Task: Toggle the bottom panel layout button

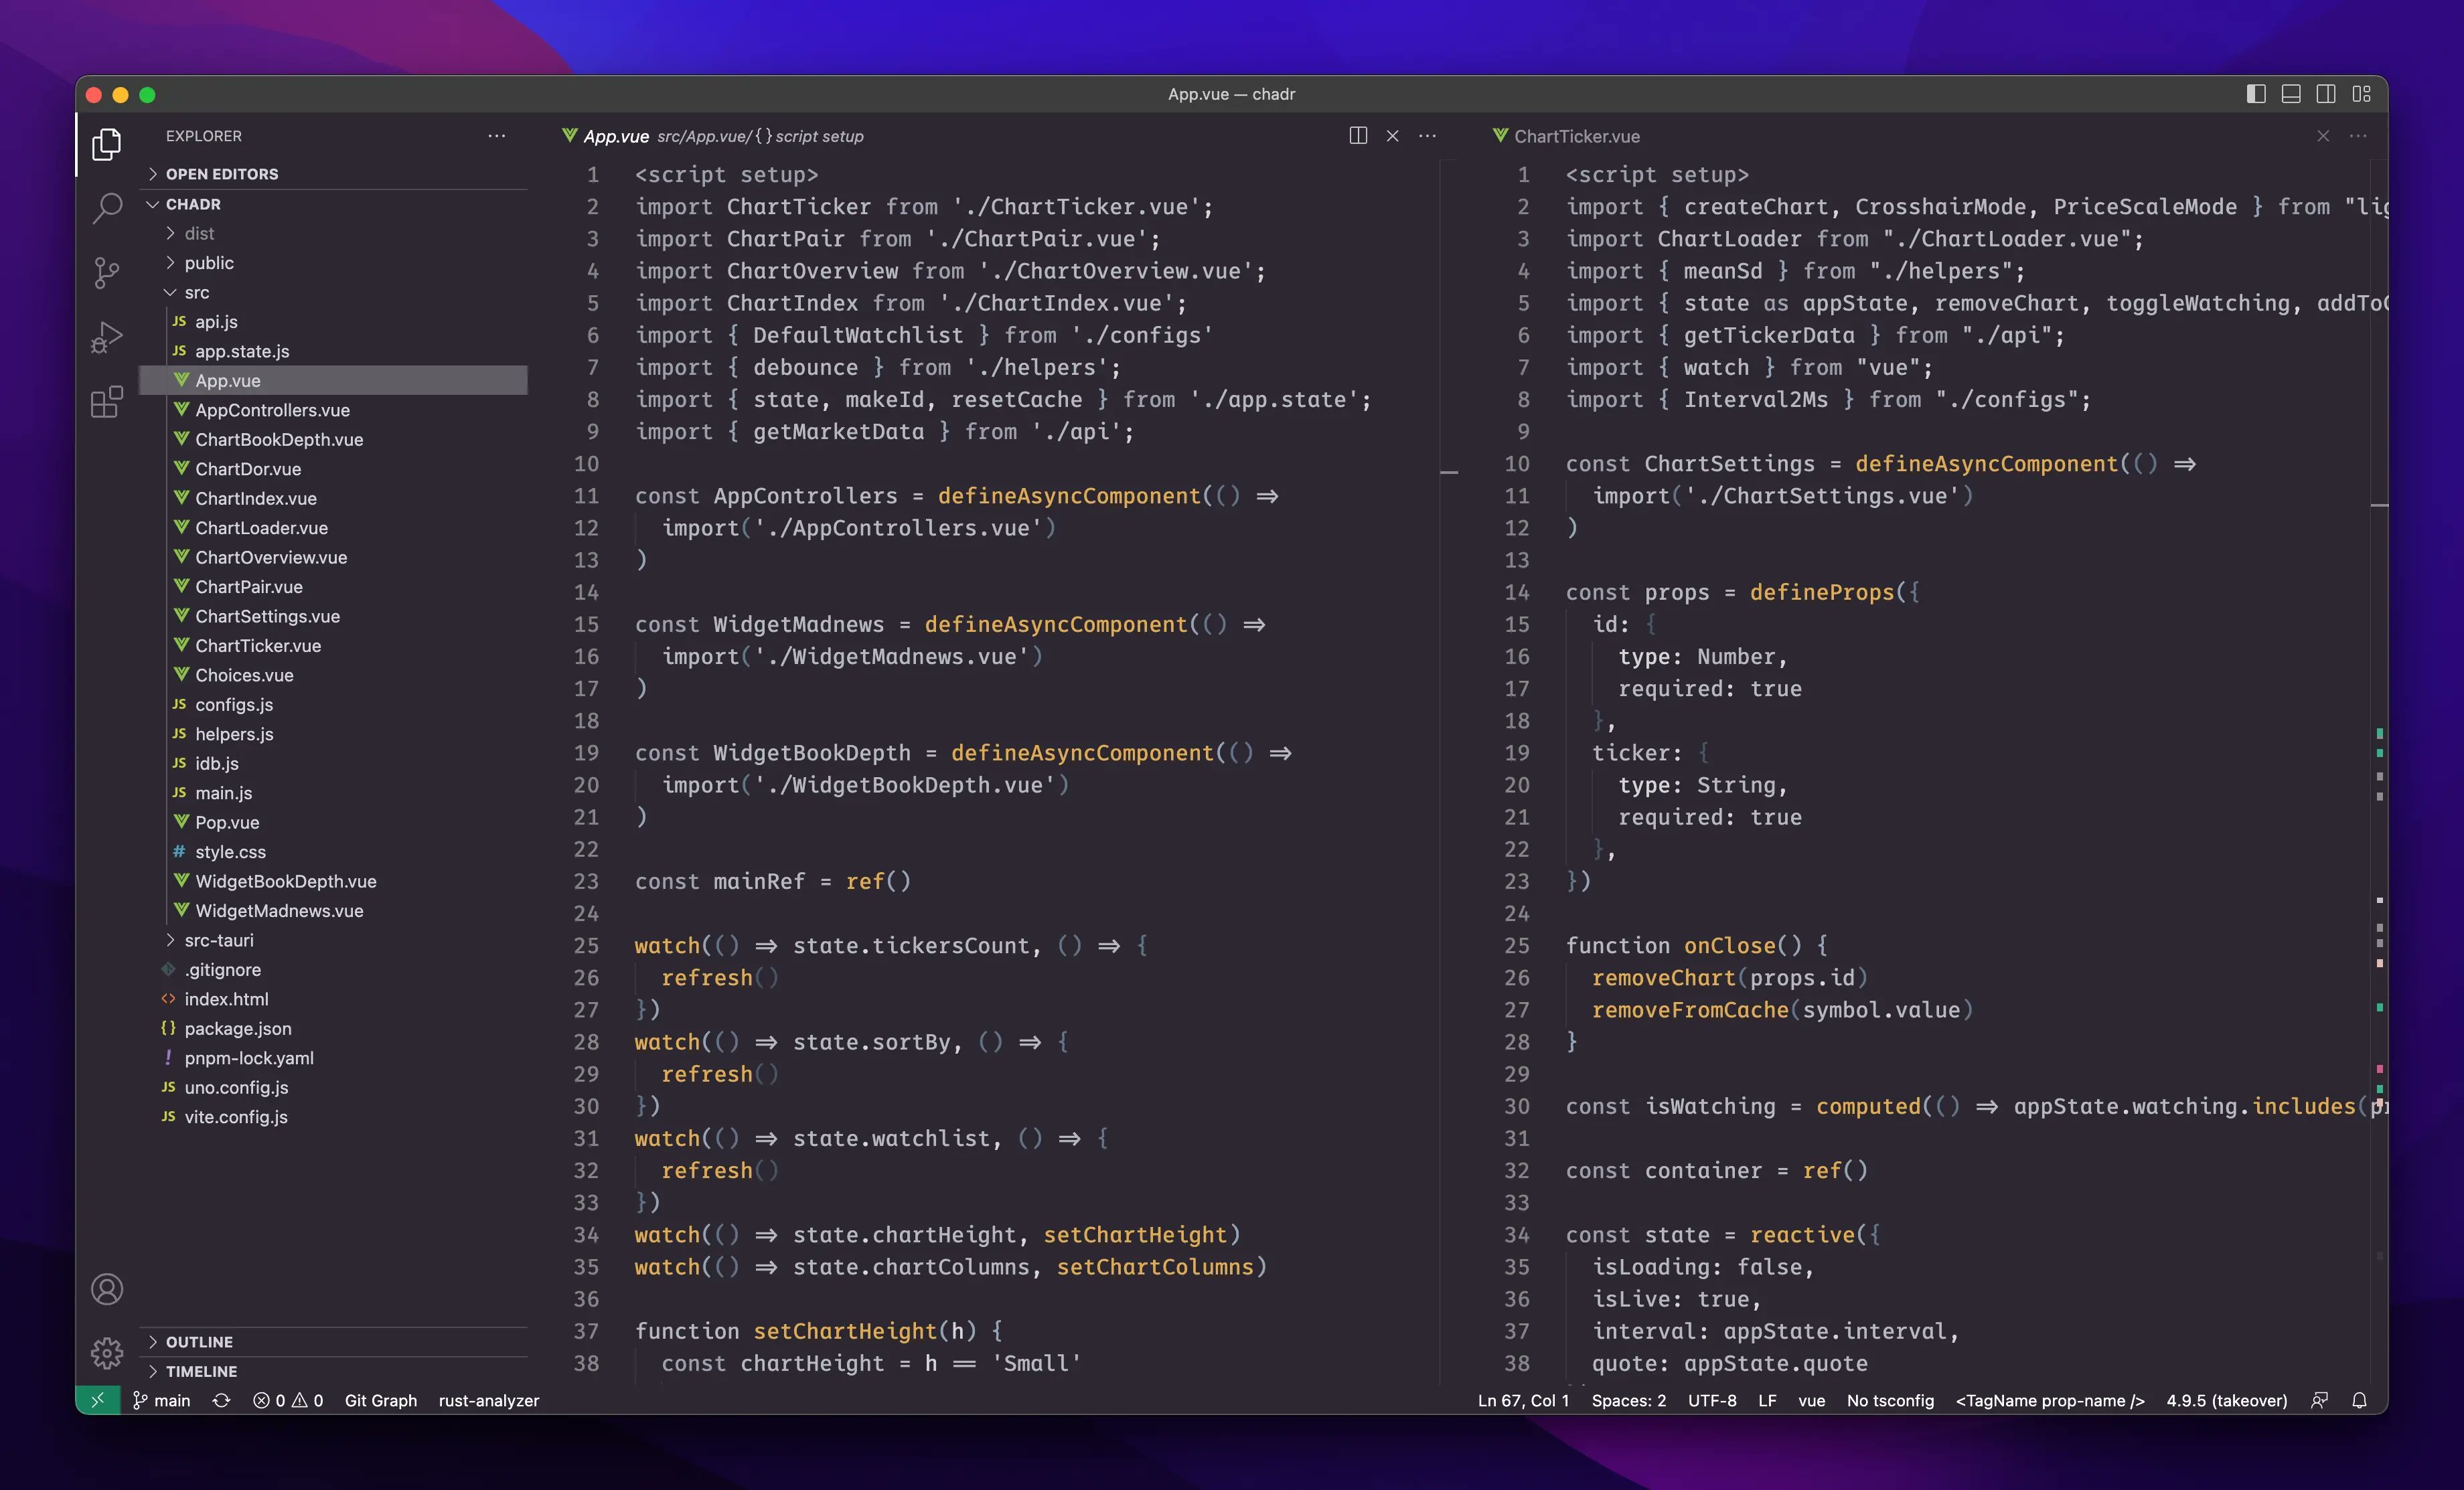Action: tap(2291, 94)
